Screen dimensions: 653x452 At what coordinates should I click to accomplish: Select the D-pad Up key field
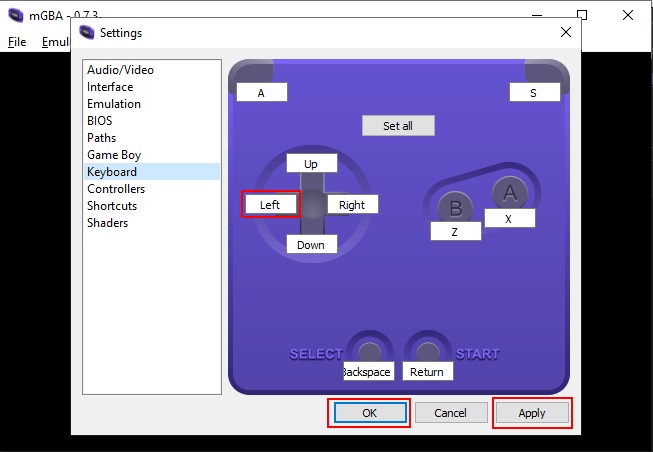pos(312,163)
